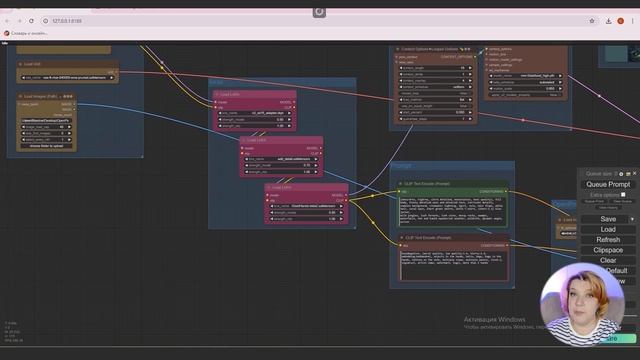Open the browser downloads icon
The width and height of the screenshot is (640, 360).
pyautogui.click(x=608, y=21)
